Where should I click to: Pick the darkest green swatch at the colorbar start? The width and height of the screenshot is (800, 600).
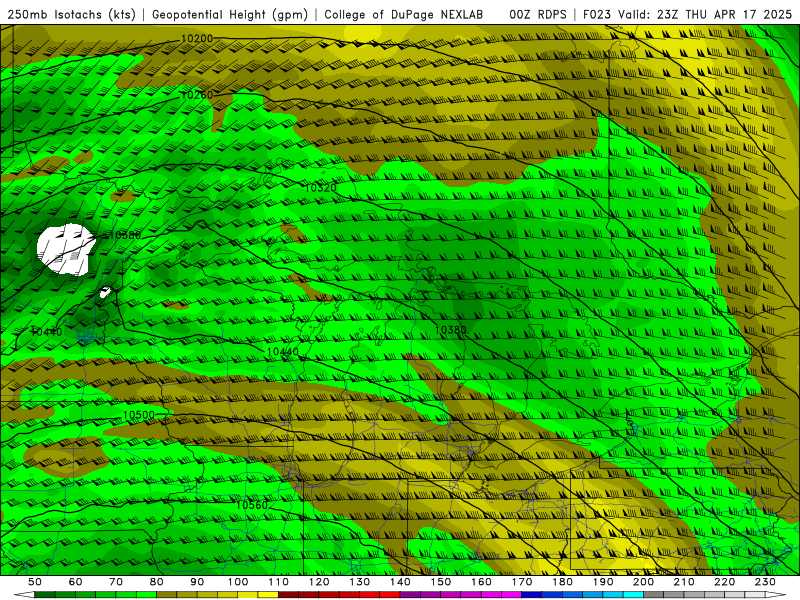(44, 594)
